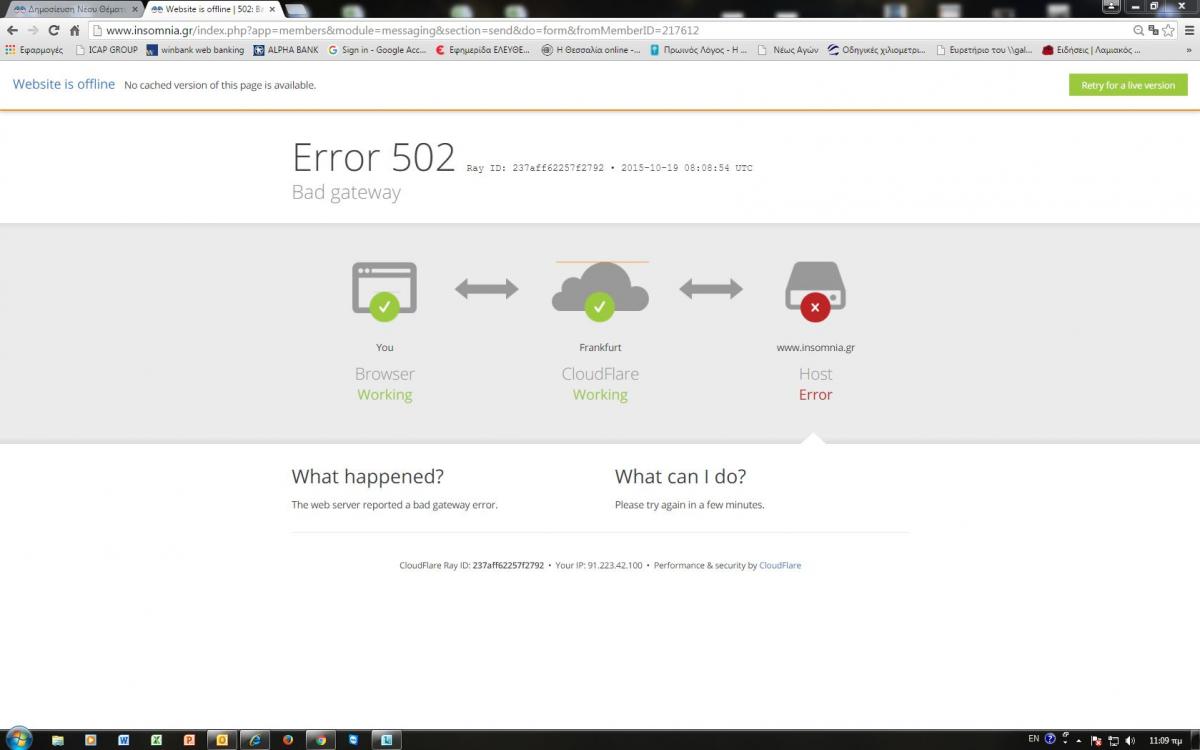Select the Website is offline 502 tab

coord(212,9)
